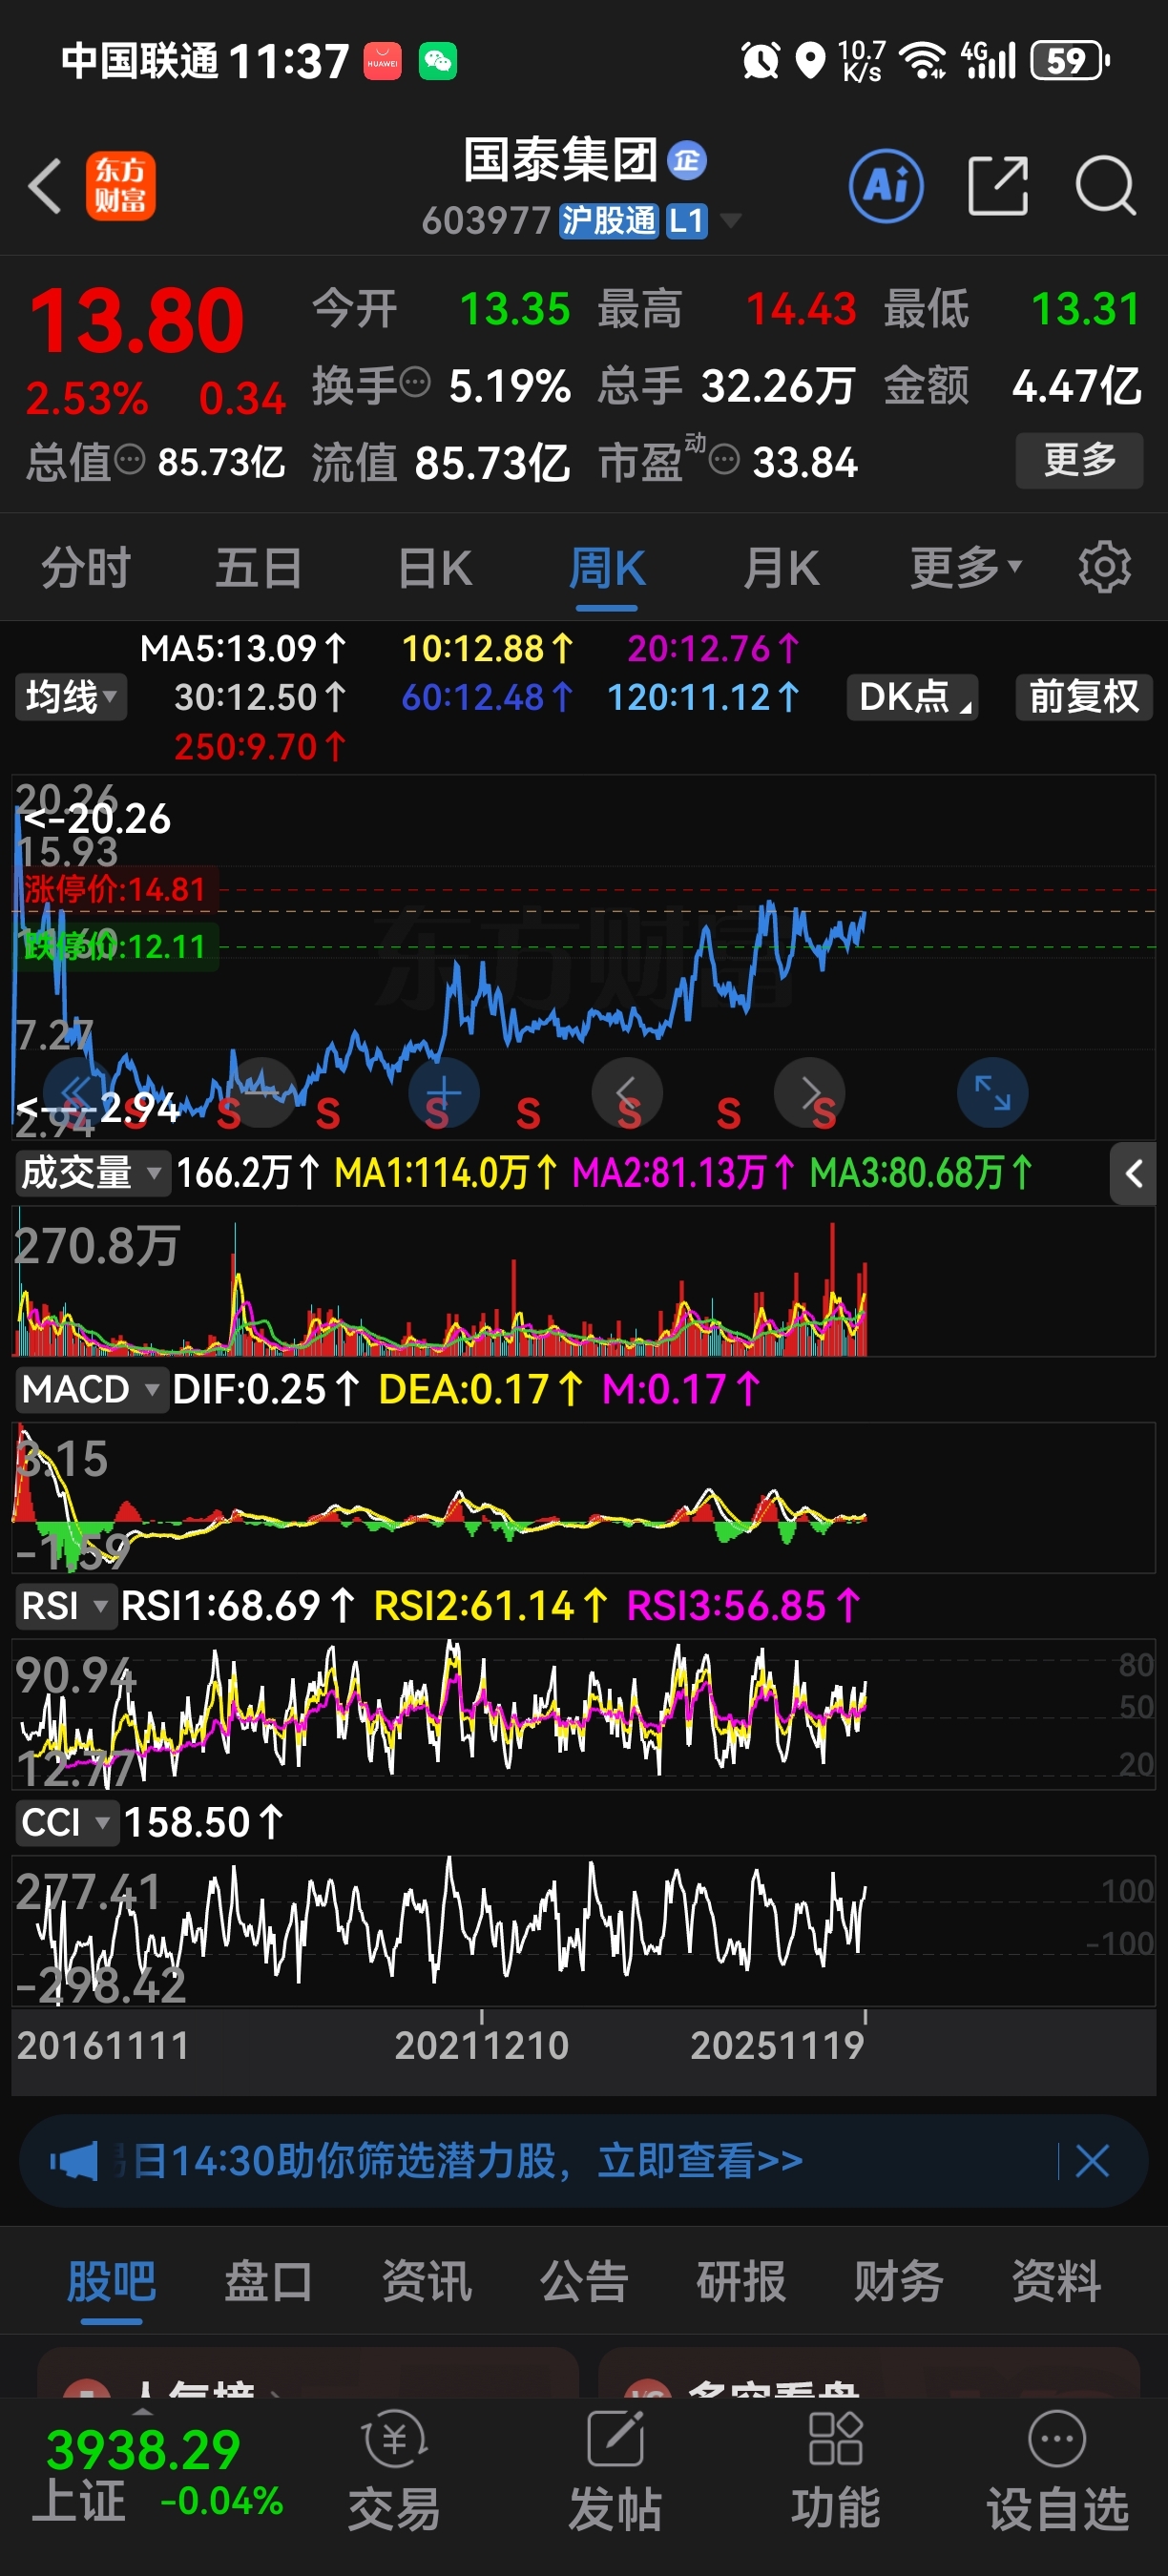Switch to 五日 chart tab

coord(259,567)
